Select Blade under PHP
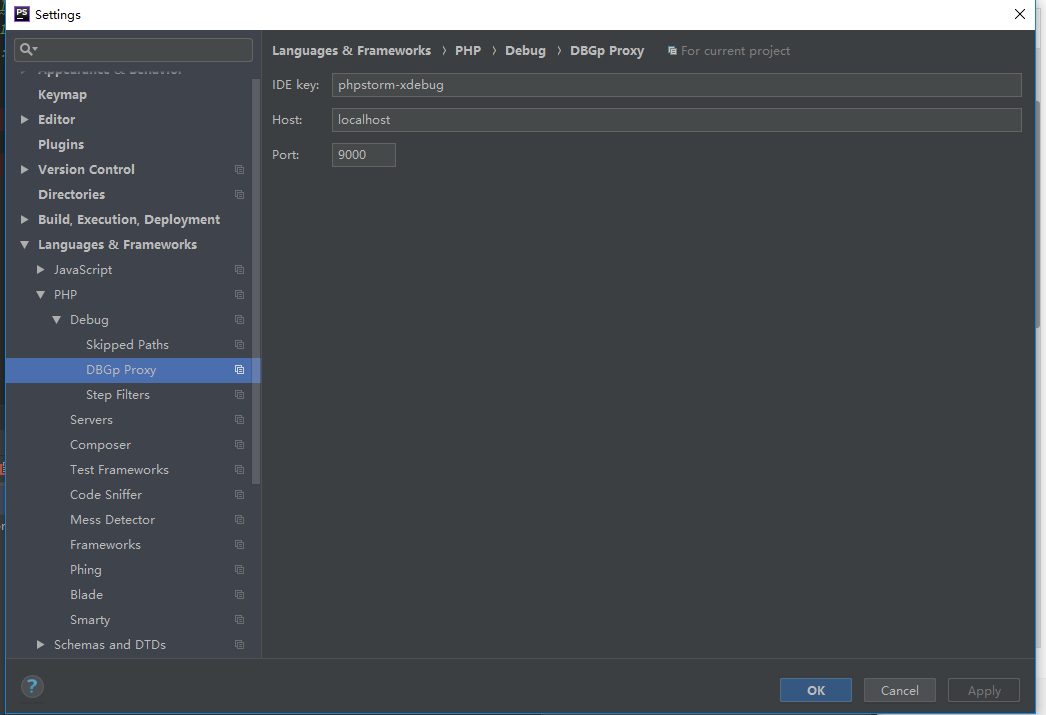The height and width of the screenshot is (715, 1046). click(x=86, y=595)
